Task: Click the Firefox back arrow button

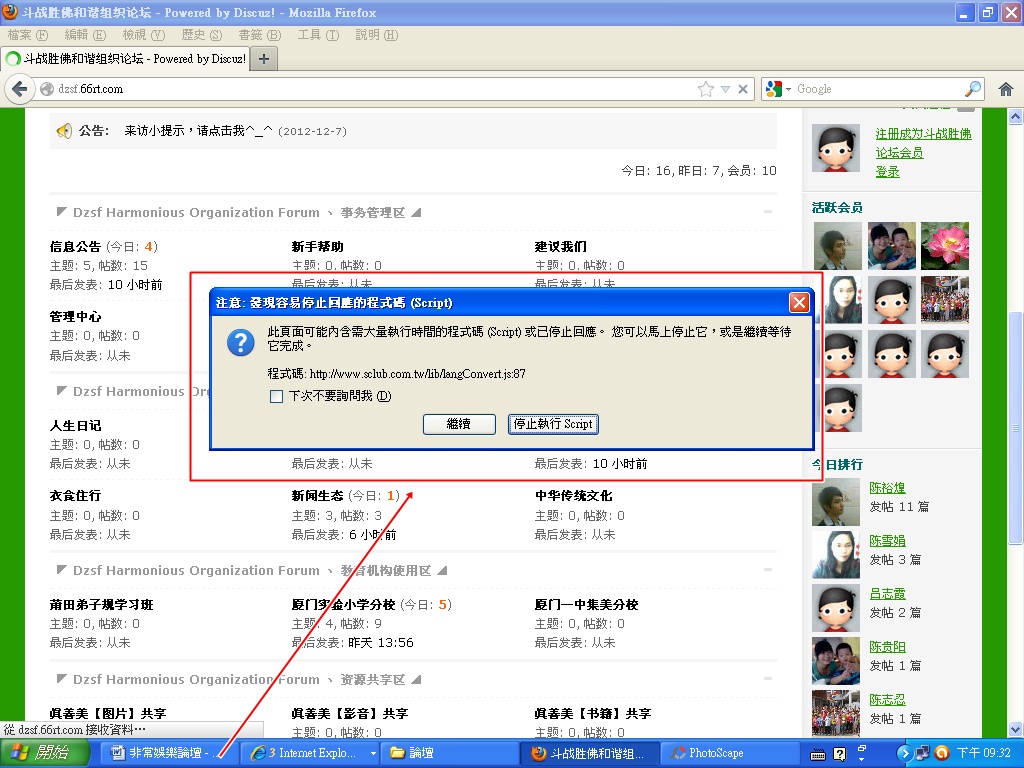Action: coord(19,89)
